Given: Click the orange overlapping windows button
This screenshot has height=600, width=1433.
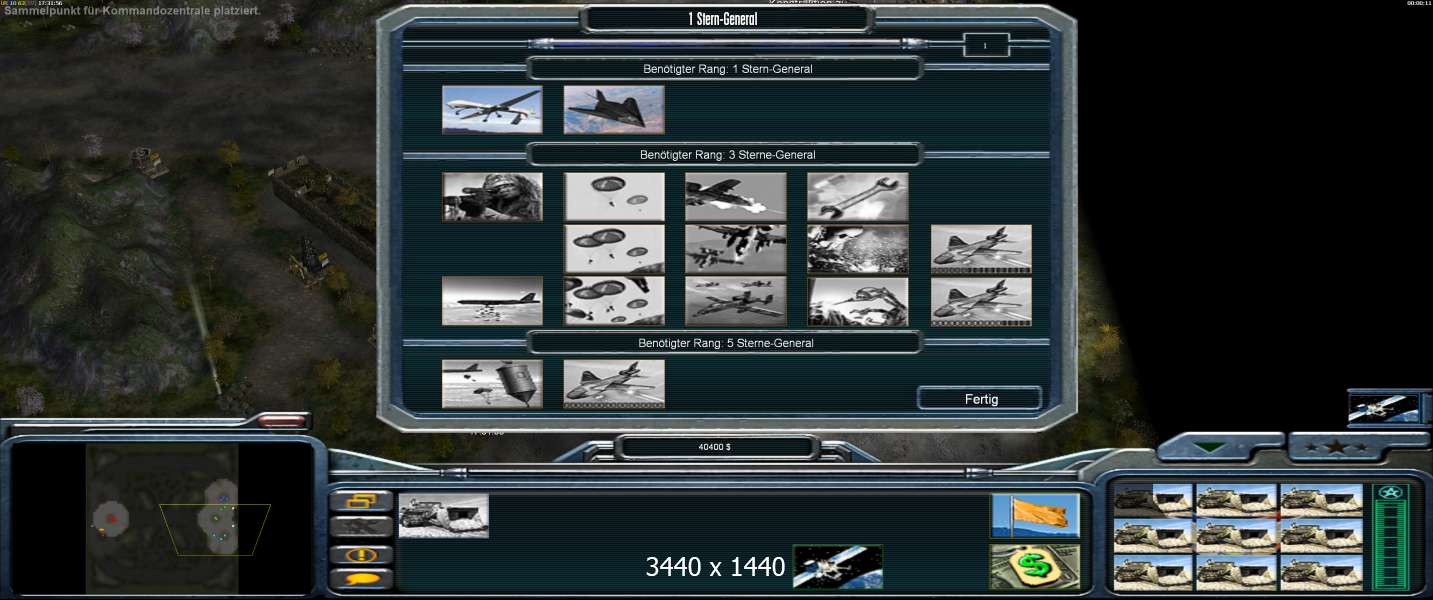Looking at the screenshot, I should [x=361, y=501].
